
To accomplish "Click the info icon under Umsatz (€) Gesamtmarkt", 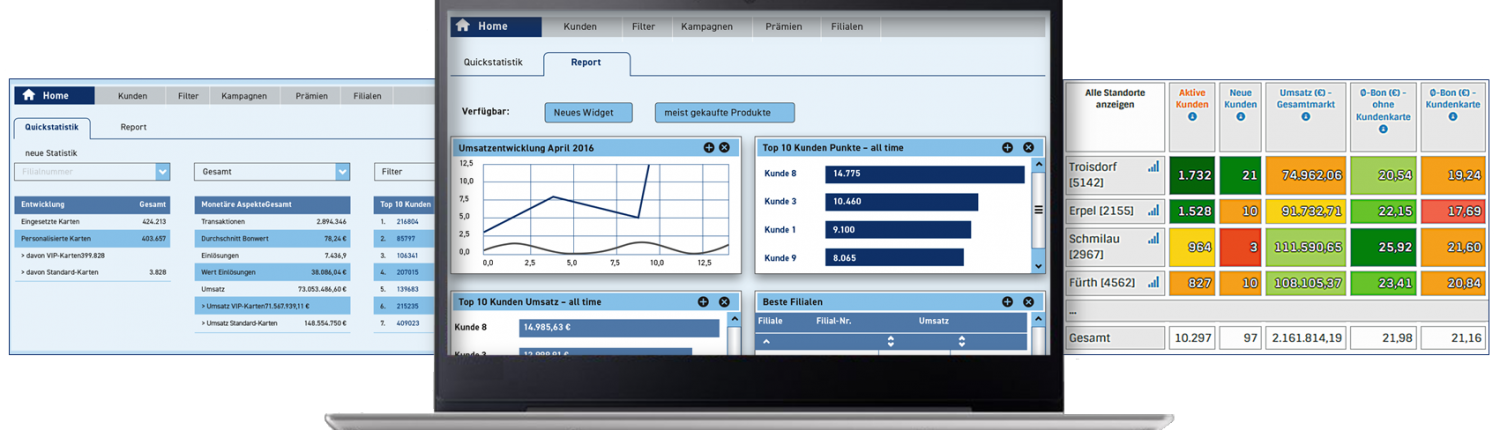I will click(1306, 117).
